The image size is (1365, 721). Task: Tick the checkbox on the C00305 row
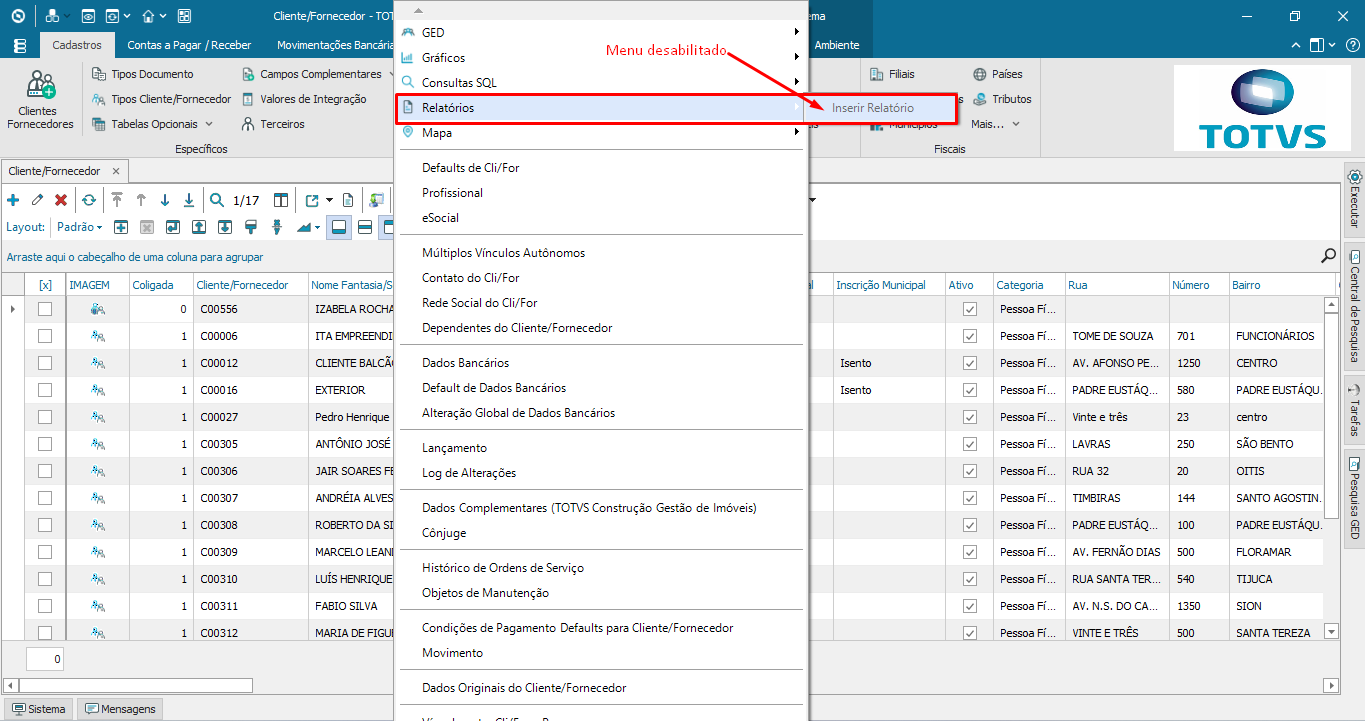click(45, 443)
